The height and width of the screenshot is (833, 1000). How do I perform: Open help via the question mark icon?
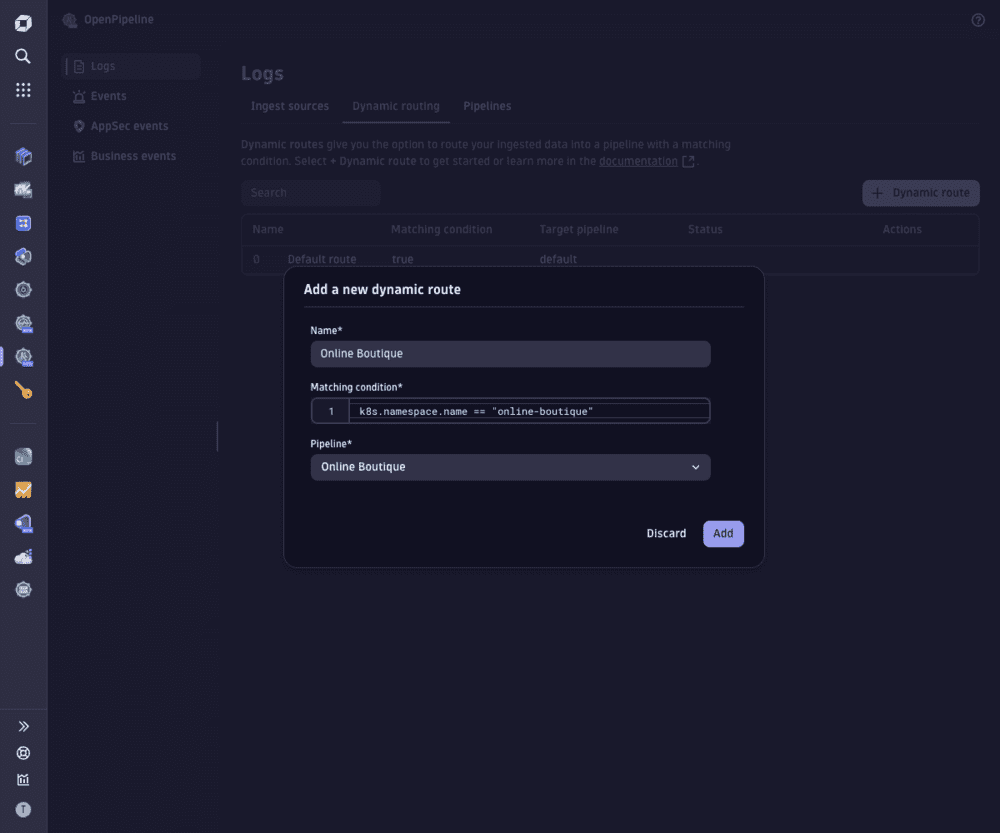(977, 19)
